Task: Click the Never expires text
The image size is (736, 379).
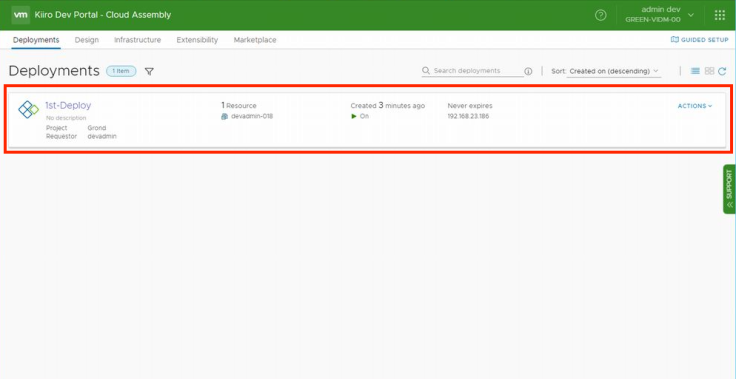Action: tap(470, 106)
